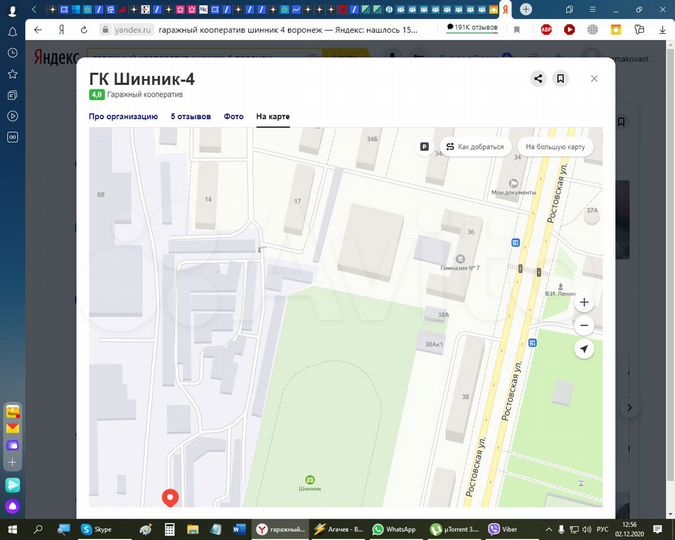Open the Yandex browser menu hamburger
The image size is (675, 540).
[x=593, y=9]
